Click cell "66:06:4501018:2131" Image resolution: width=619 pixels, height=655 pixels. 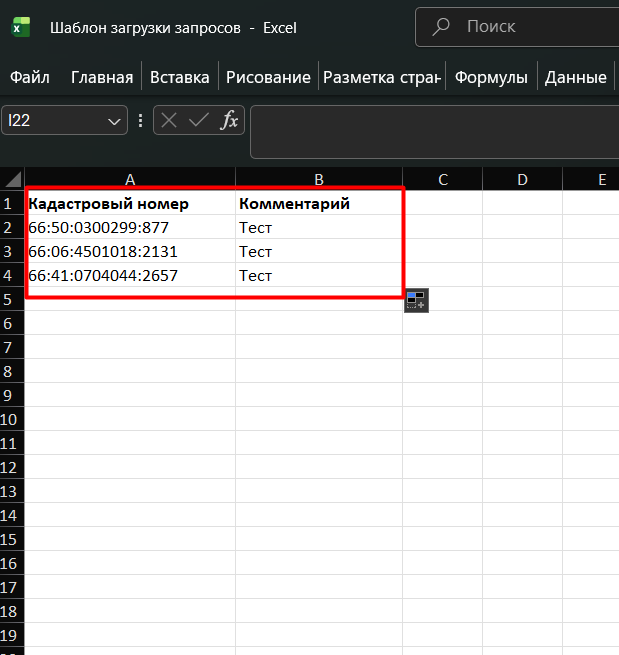130,251
